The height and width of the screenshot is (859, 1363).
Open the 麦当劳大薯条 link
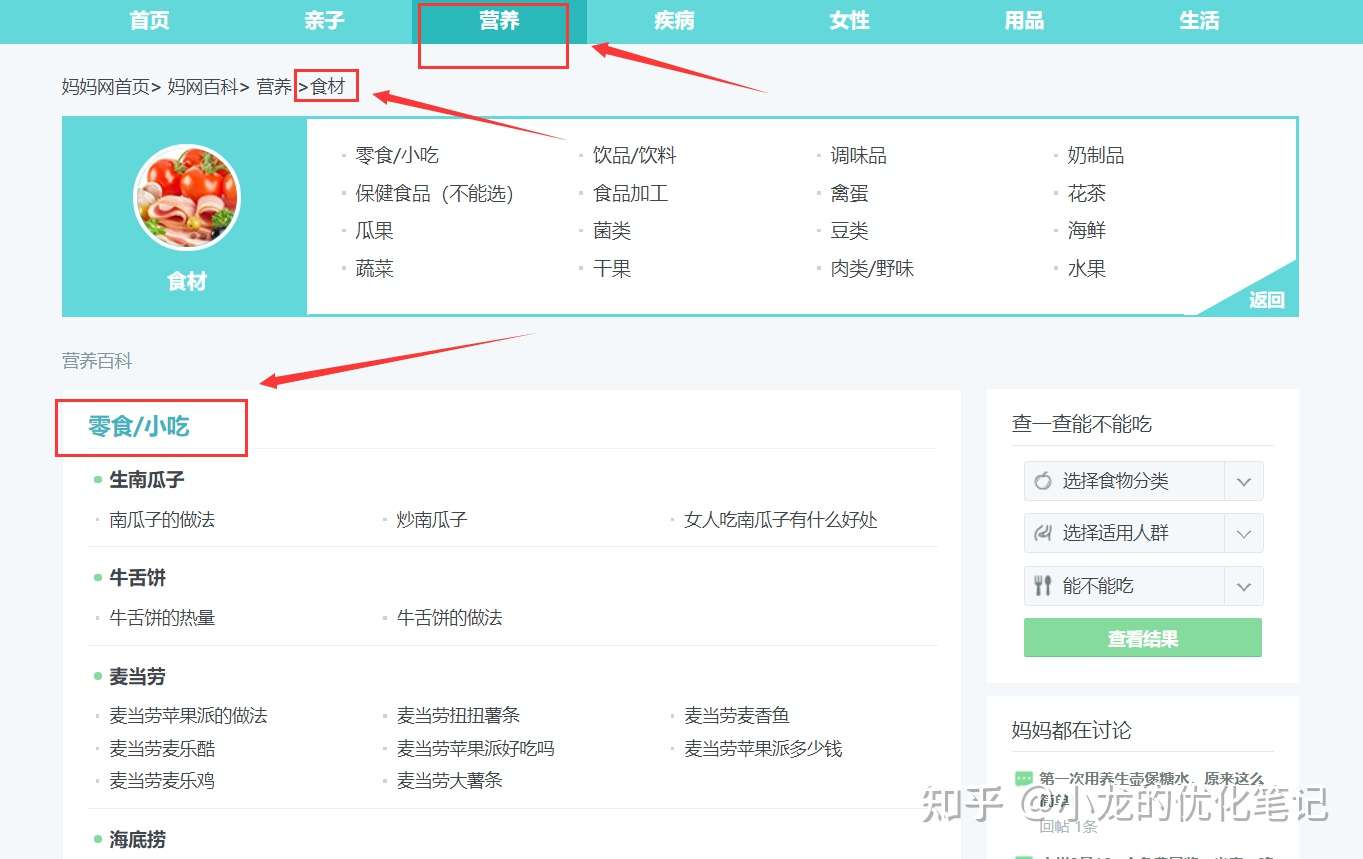click(x=450, y=781)
